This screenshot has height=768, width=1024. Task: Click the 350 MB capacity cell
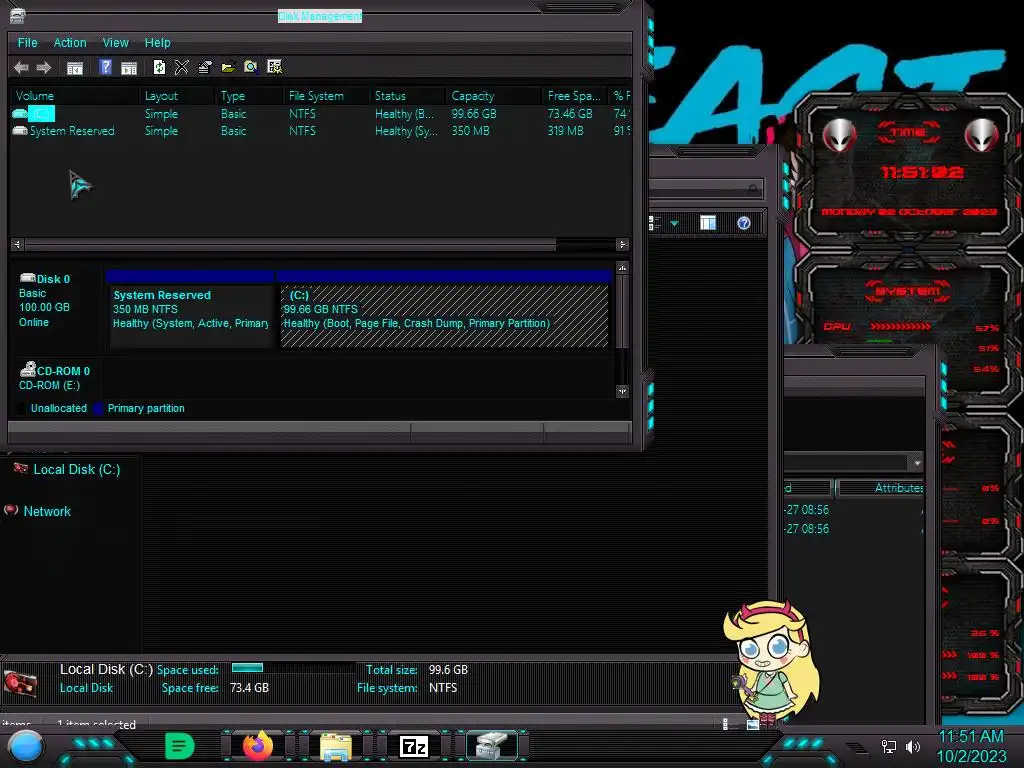(x=470, y=131)
